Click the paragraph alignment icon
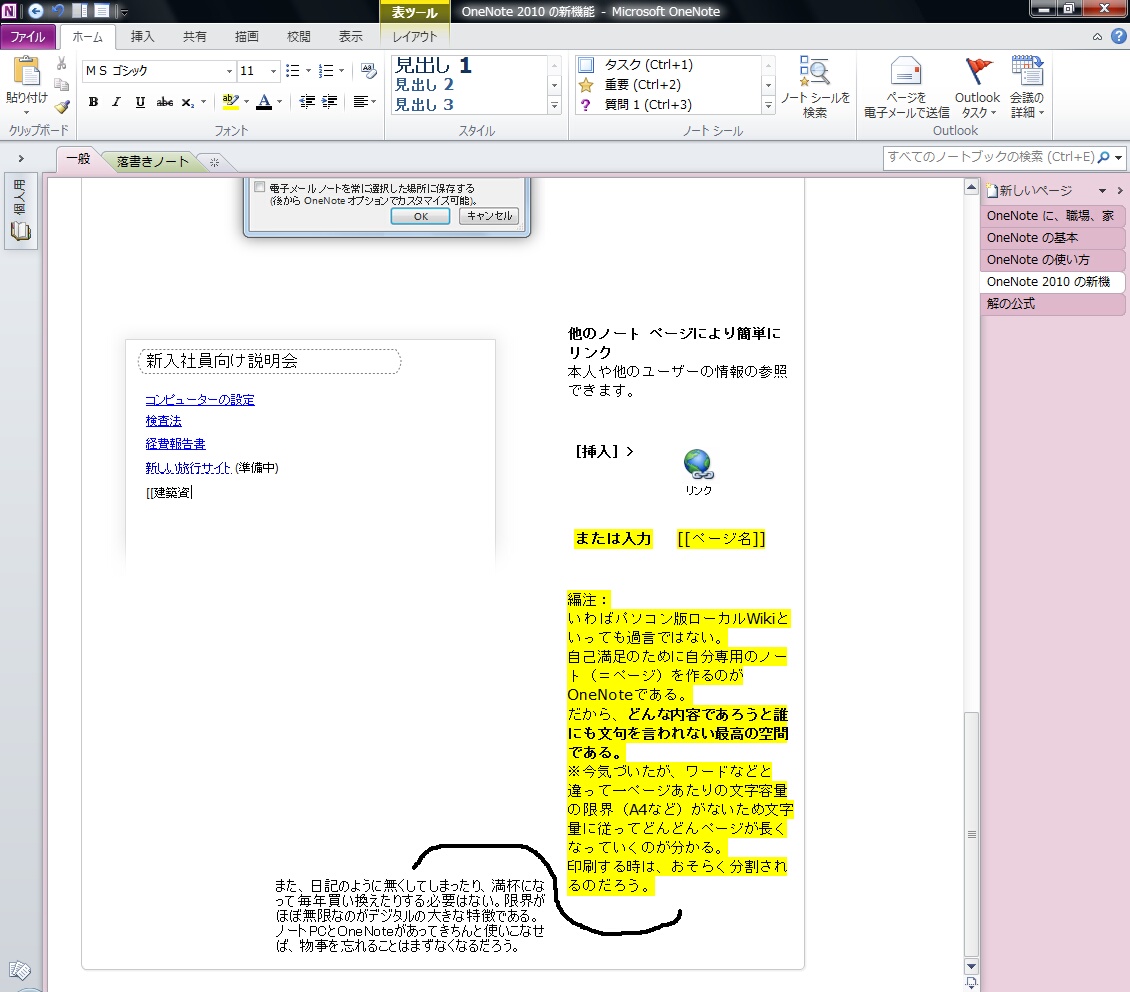This screenshot has height=992, width=1130. pyautogui.click(x=361, y=102)
